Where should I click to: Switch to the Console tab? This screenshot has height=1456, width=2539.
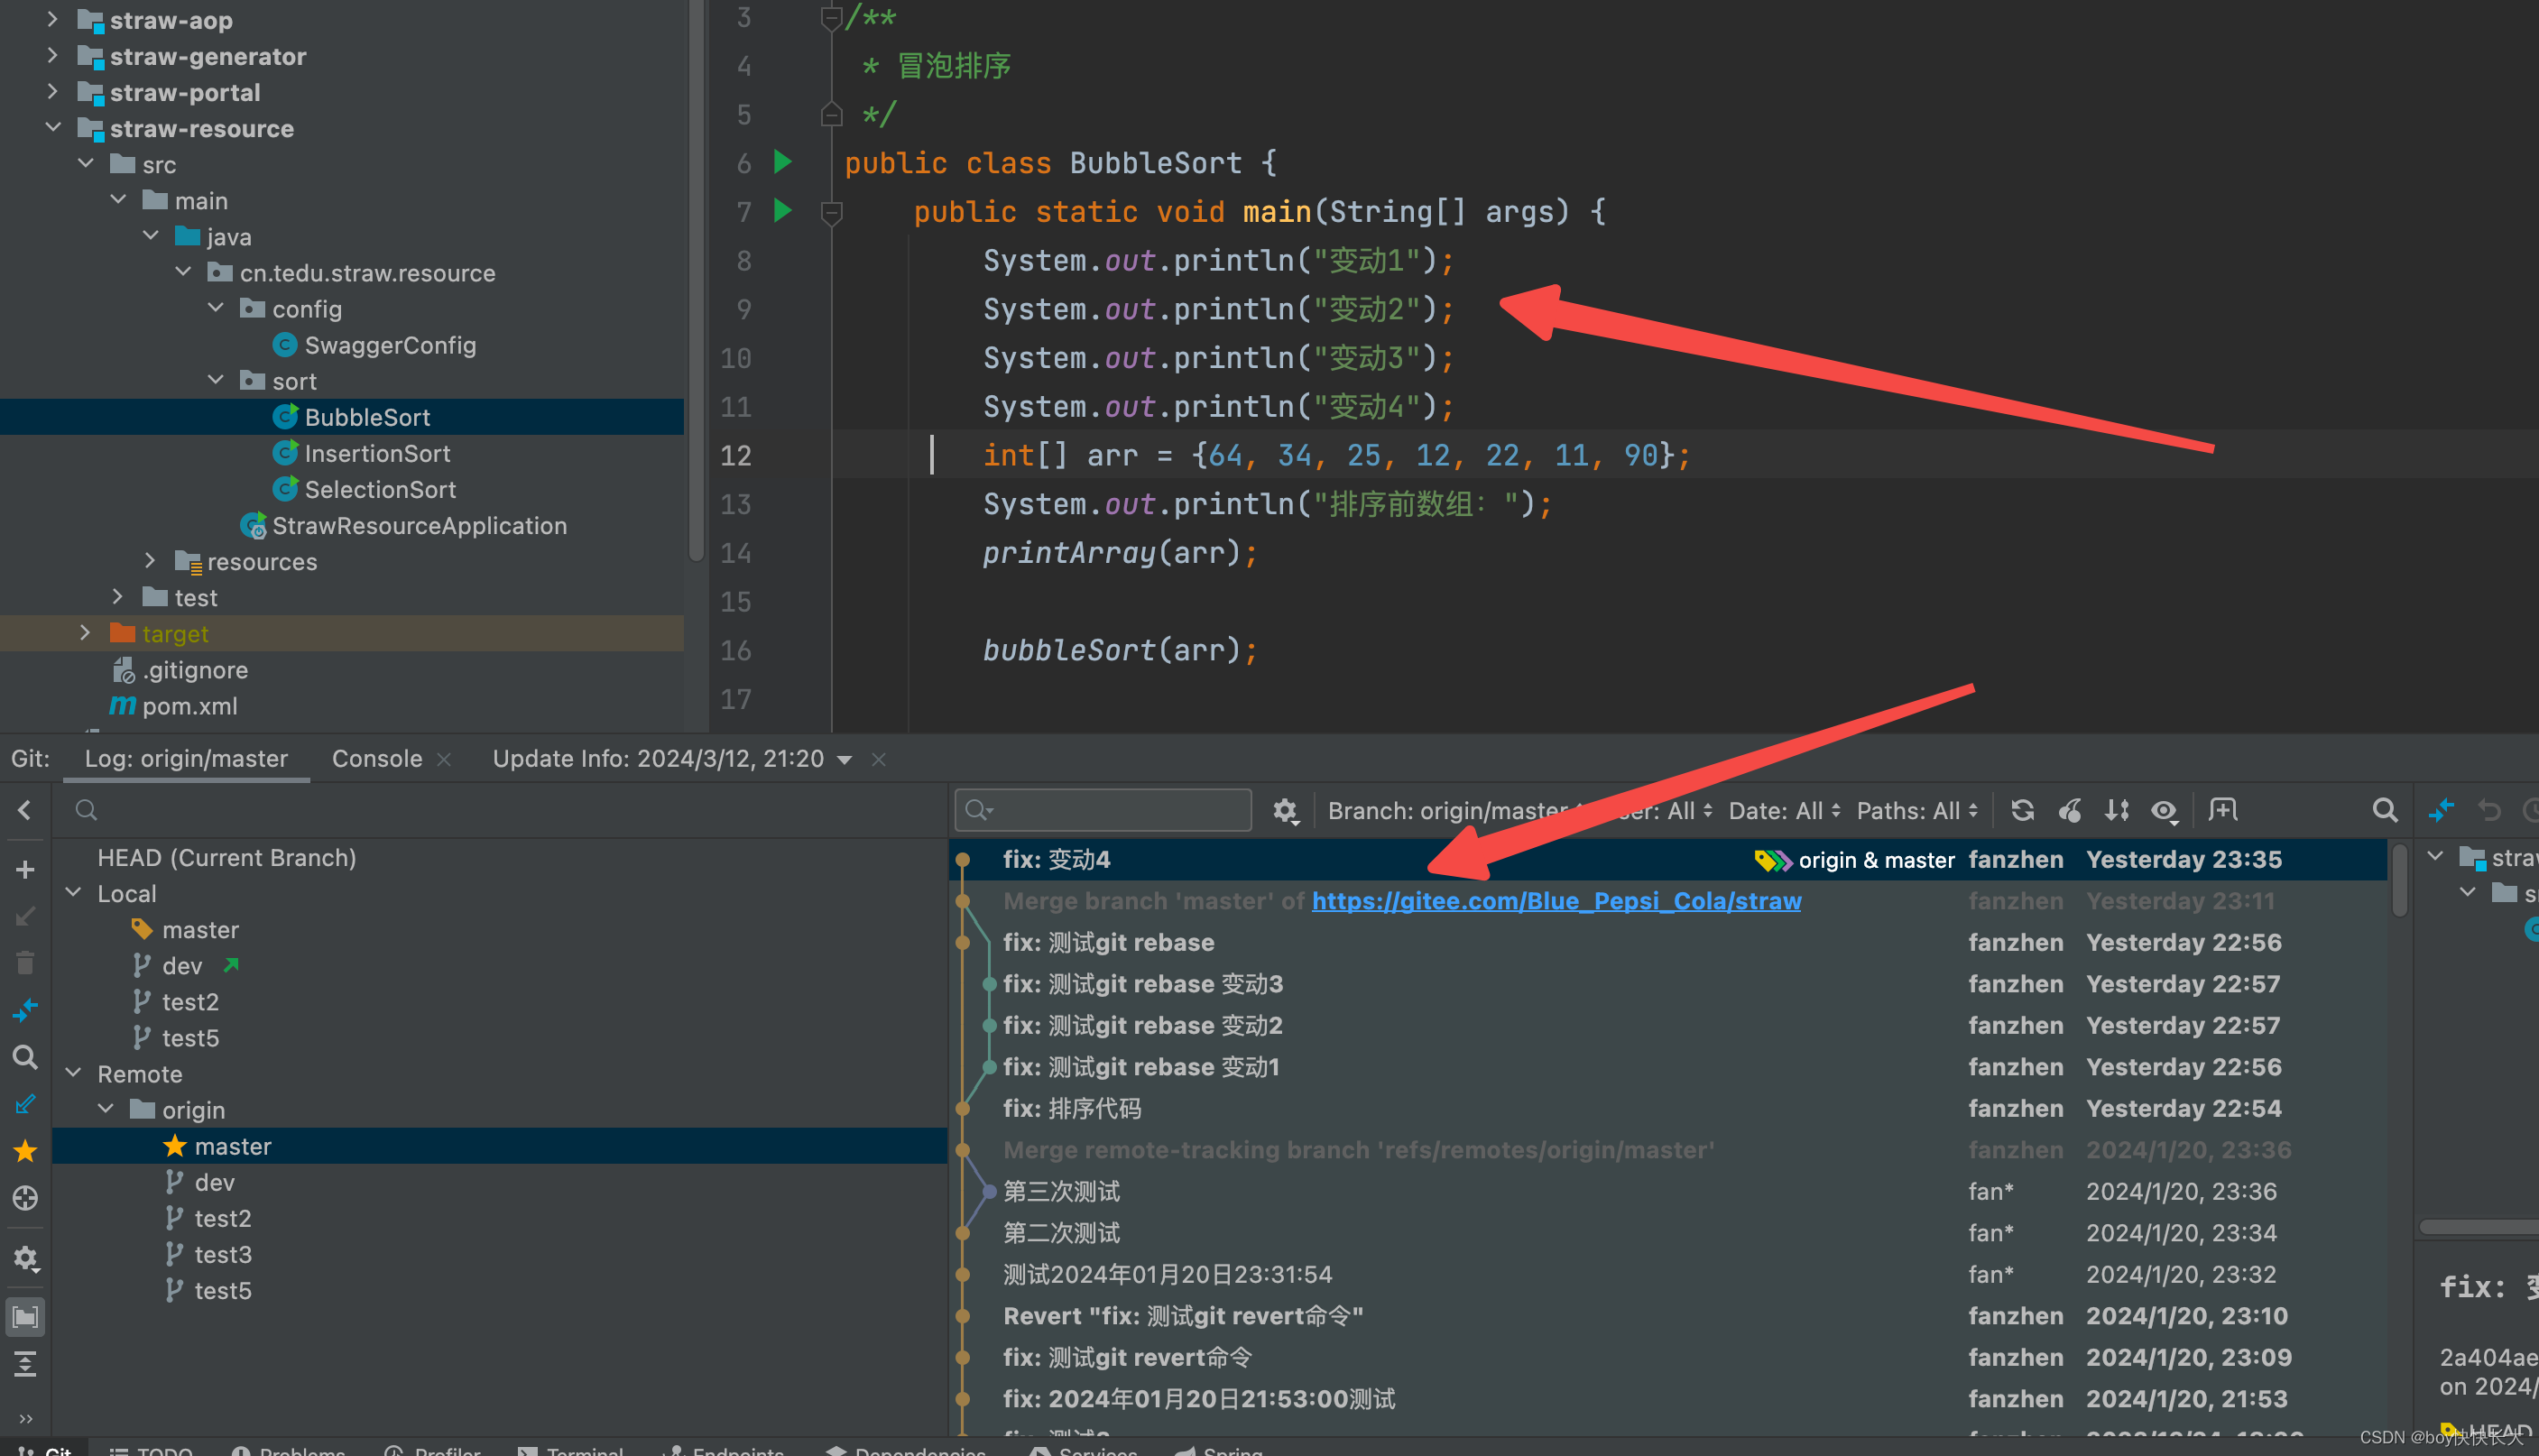click(377, 758)
